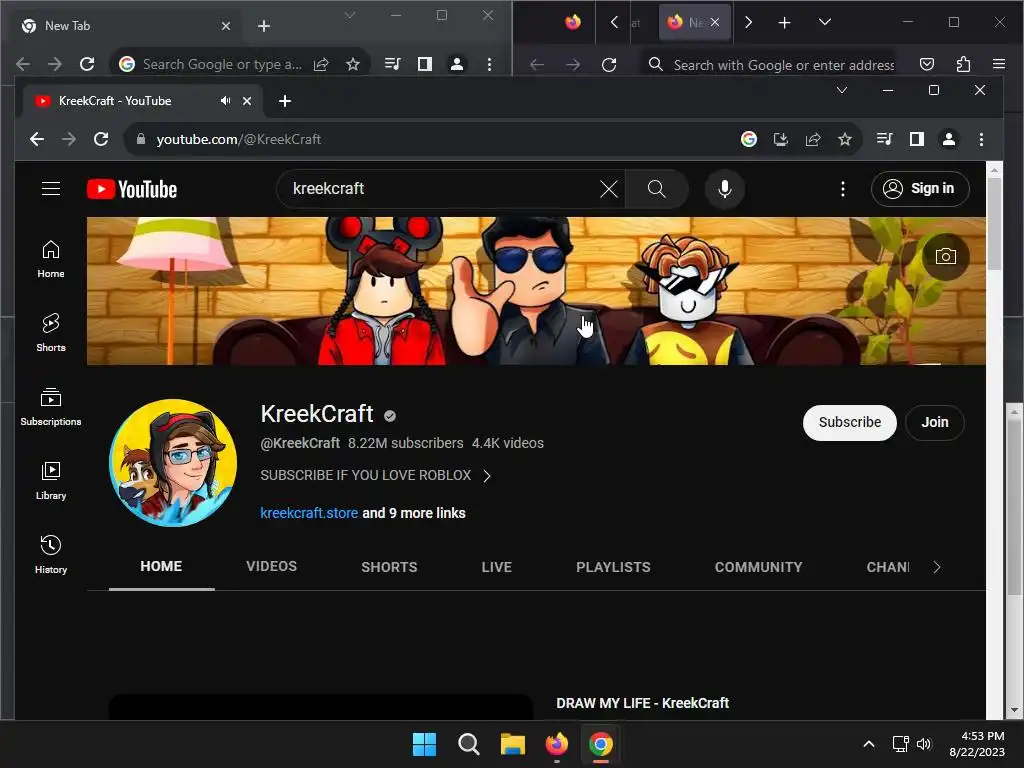The image size is (1024, 768).
Task: Click the Sign in button
Action: coord(920,189)
